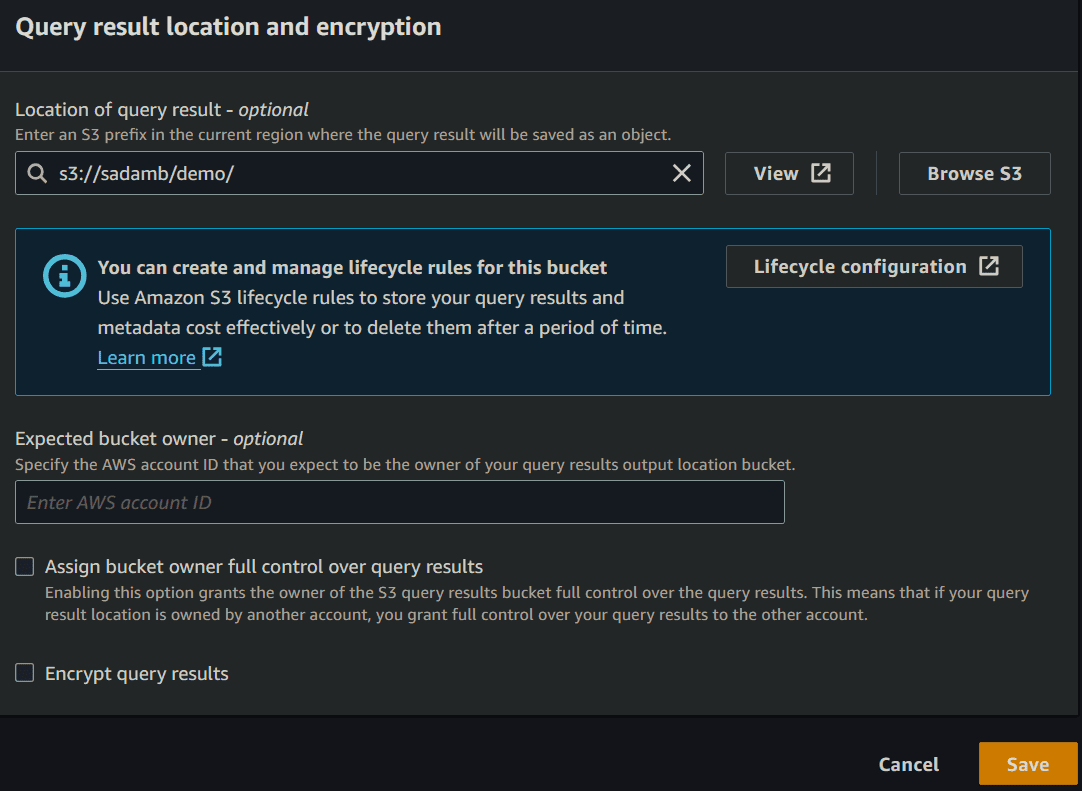This screenshot has height=791, width=1082.
Task: Click external link icon on Lifecycle configuration
Action: click(x=989, y=266)
